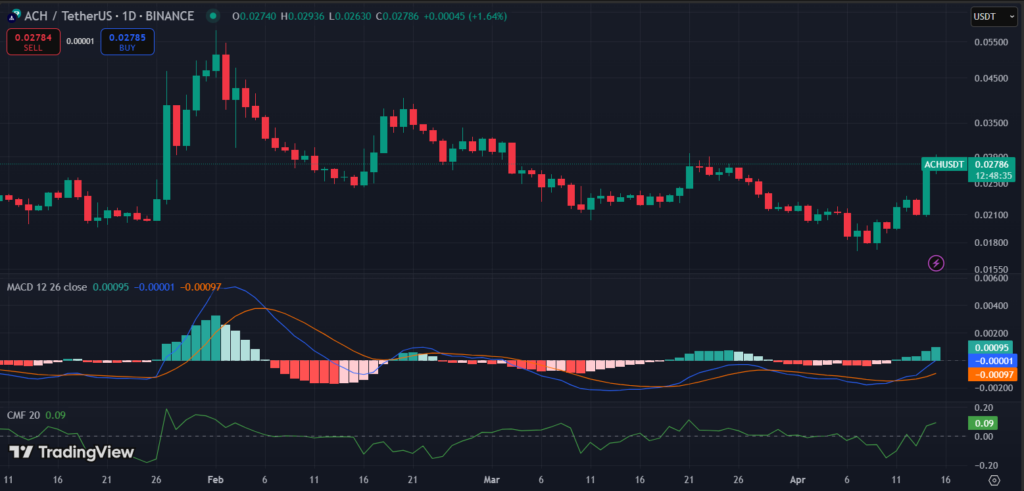
Task: Click the ACHUSDT symbol price tag
Action: click(x=944, y=165)
